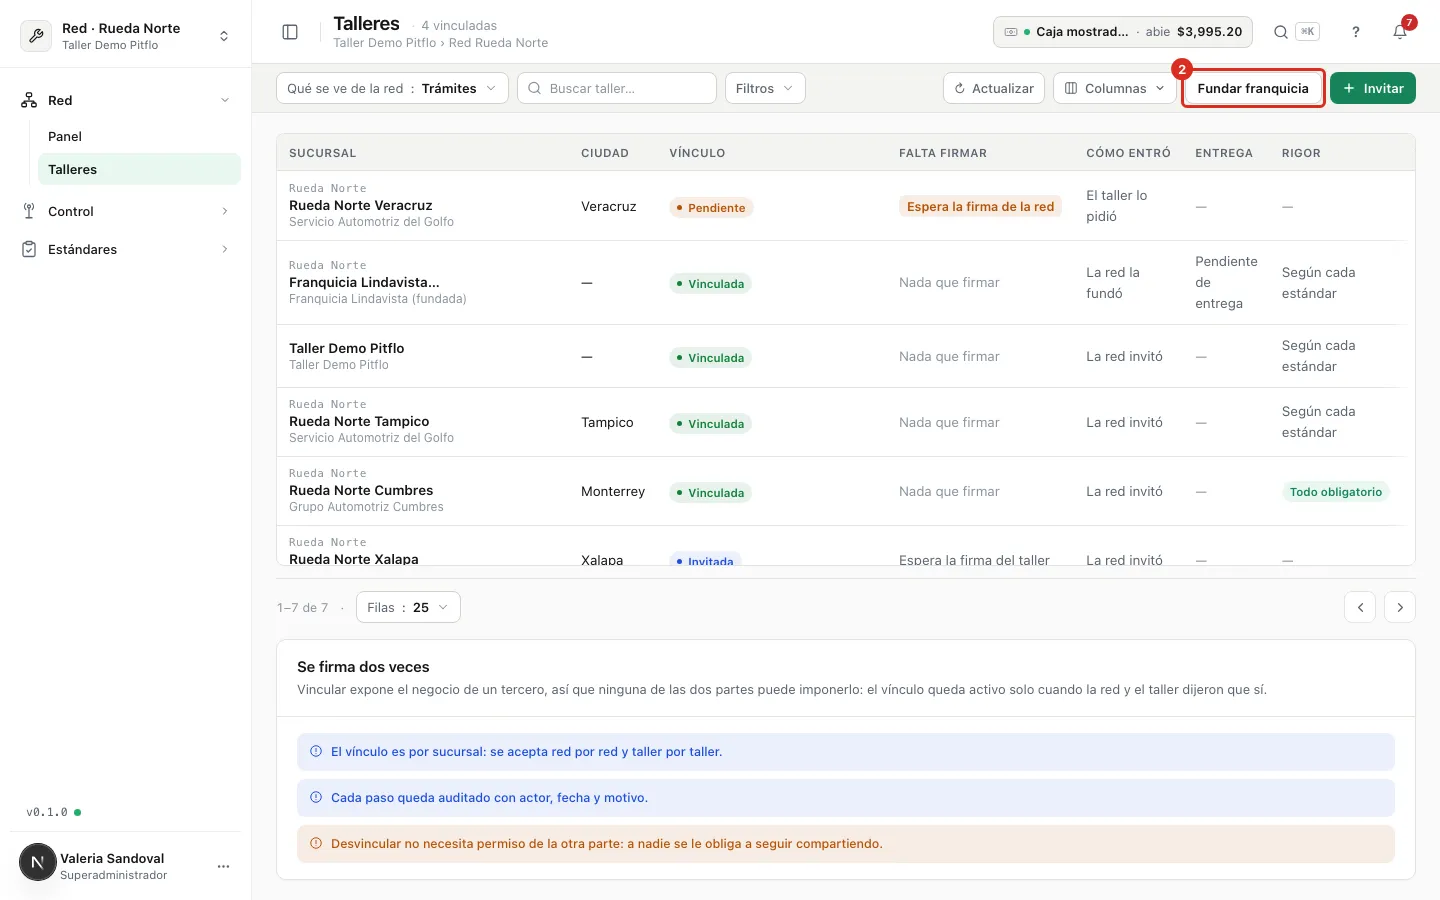This screenshot has height=900, width=1440.
Task: Click the Actualizar button
Action: point(994,88)
